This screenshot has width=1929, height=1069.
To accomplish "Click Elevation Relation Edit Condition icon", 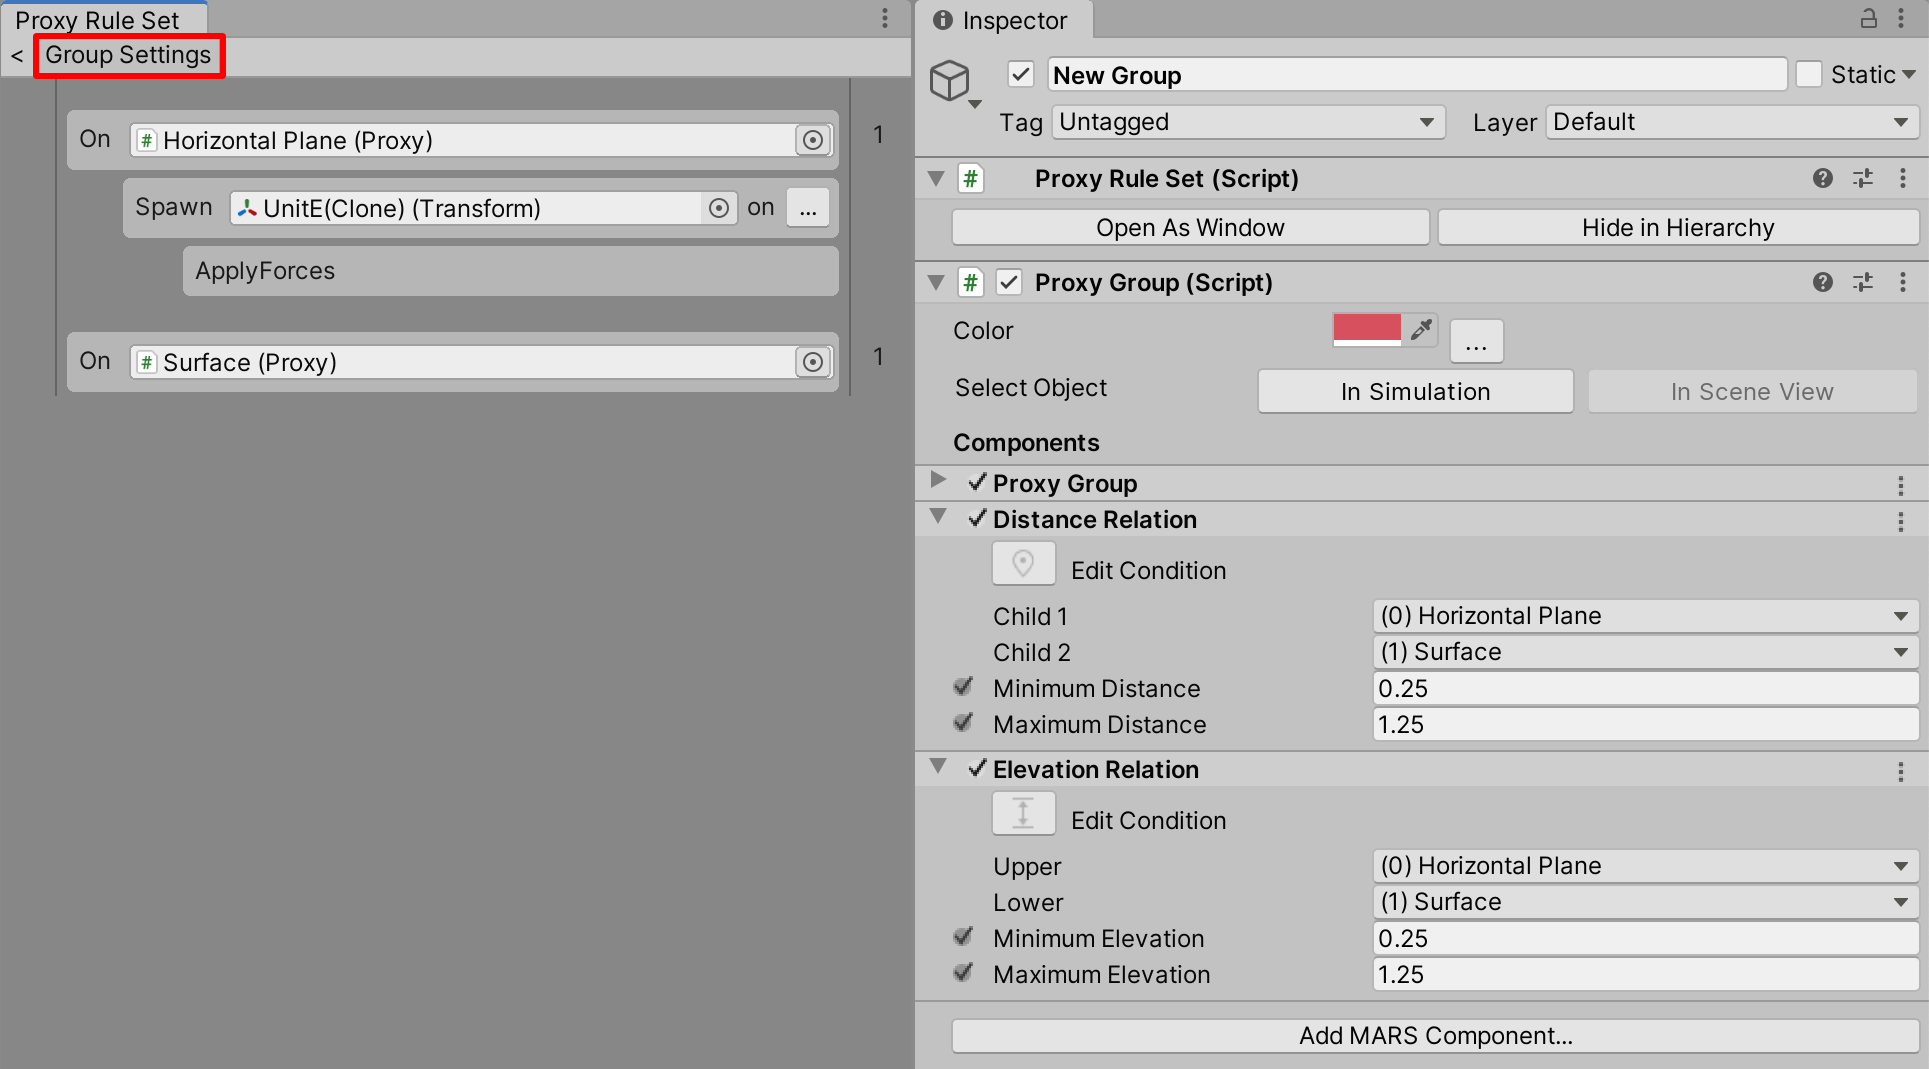I will click(1022, 814).
